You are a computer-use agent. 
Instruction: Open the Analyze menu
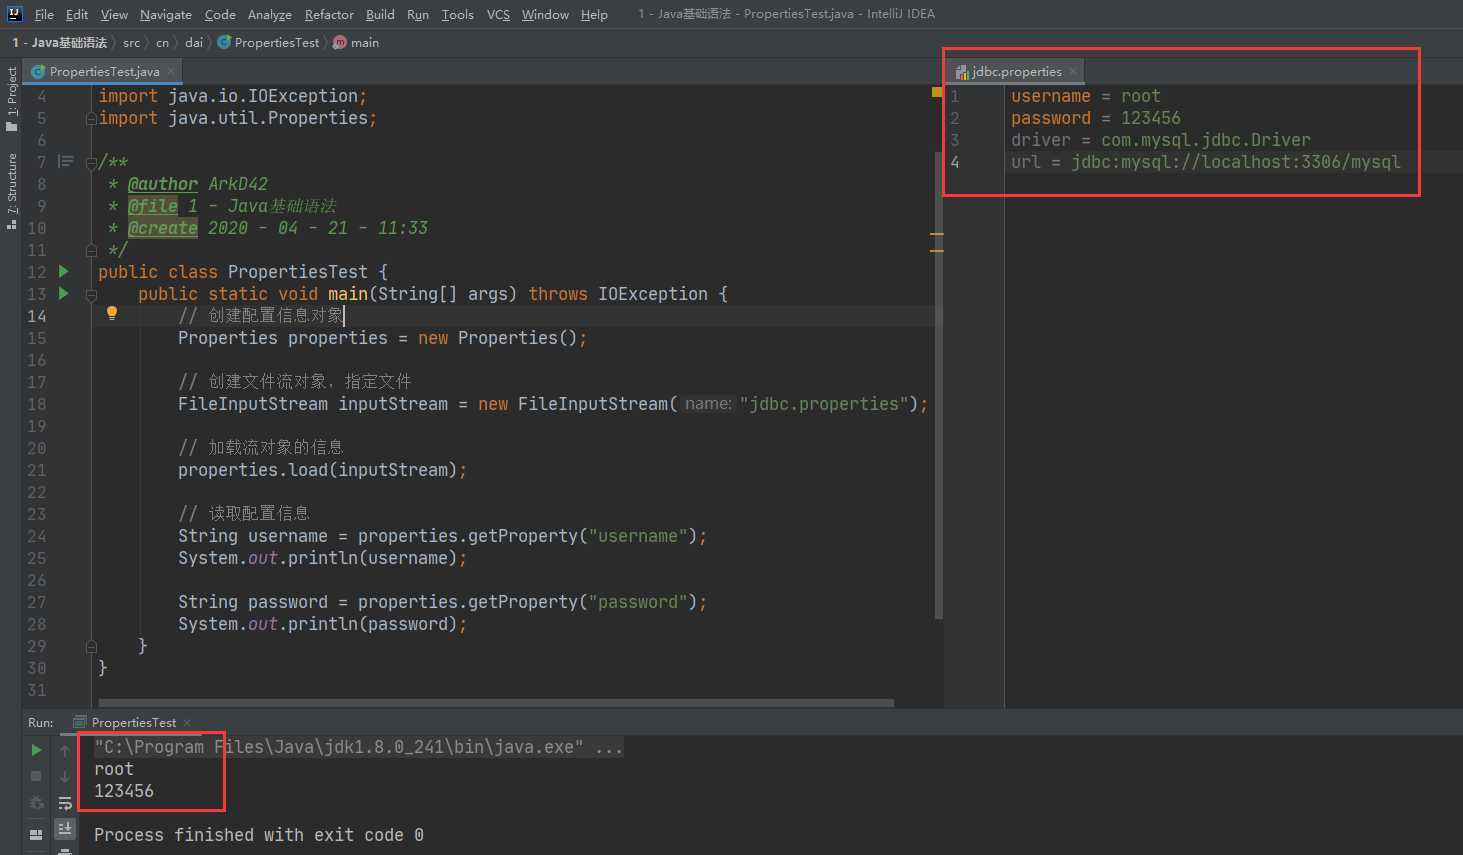pyautogui.click(x=270, y=14)
